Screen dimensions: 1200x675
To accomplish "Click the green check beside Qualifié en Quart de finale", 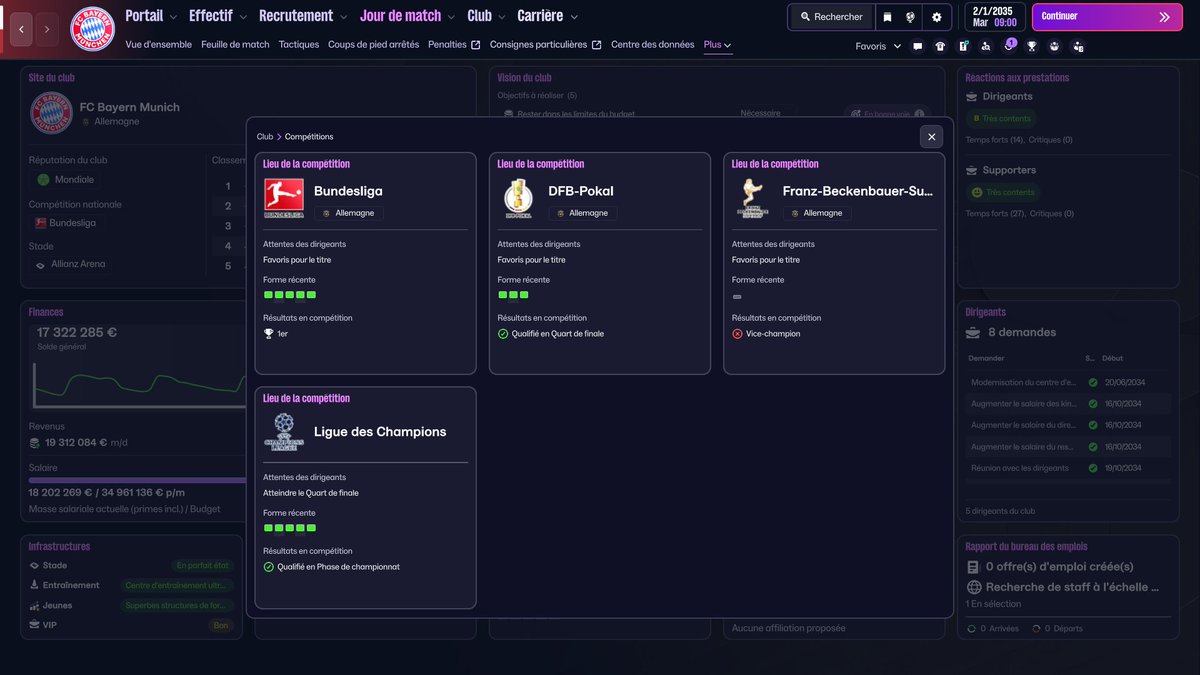I will tap(503, 334).
